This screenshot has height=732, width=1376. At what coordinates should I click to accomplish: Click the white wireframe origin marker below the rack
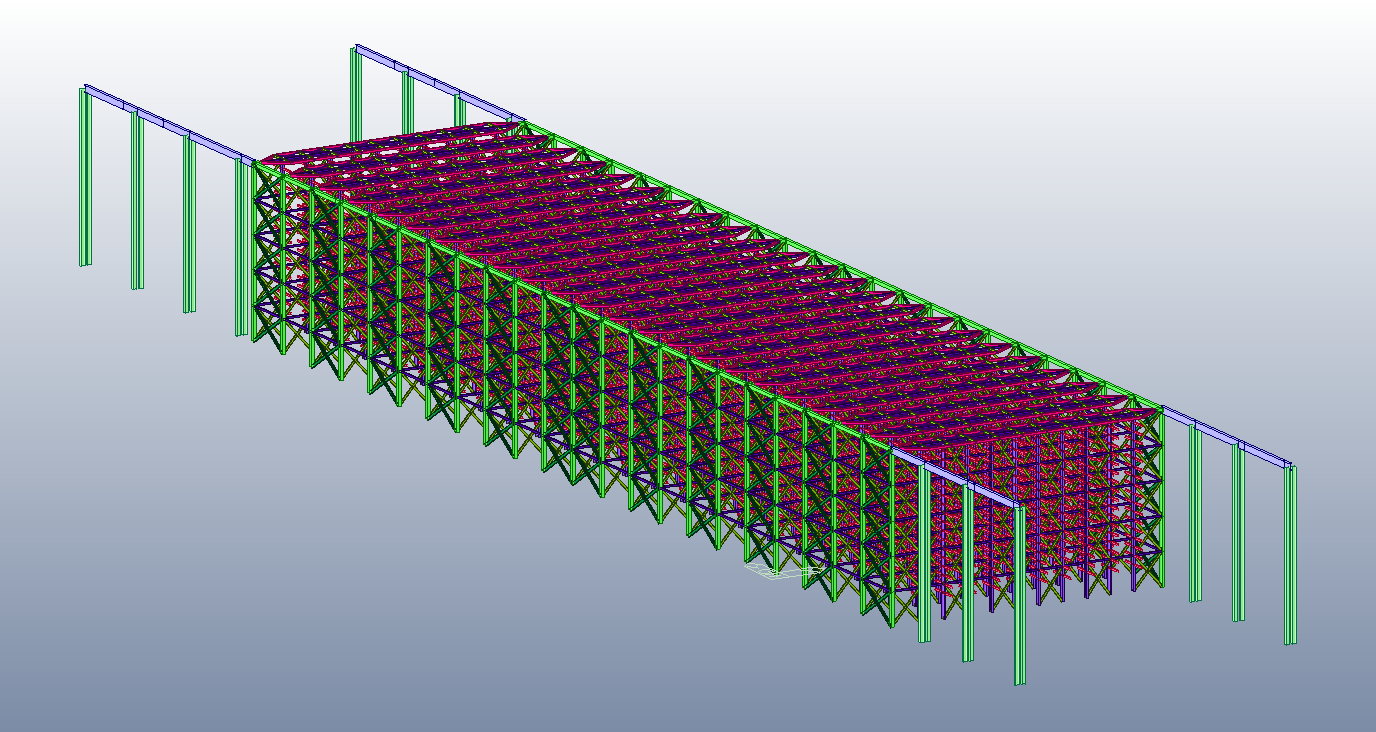(778, 571)
